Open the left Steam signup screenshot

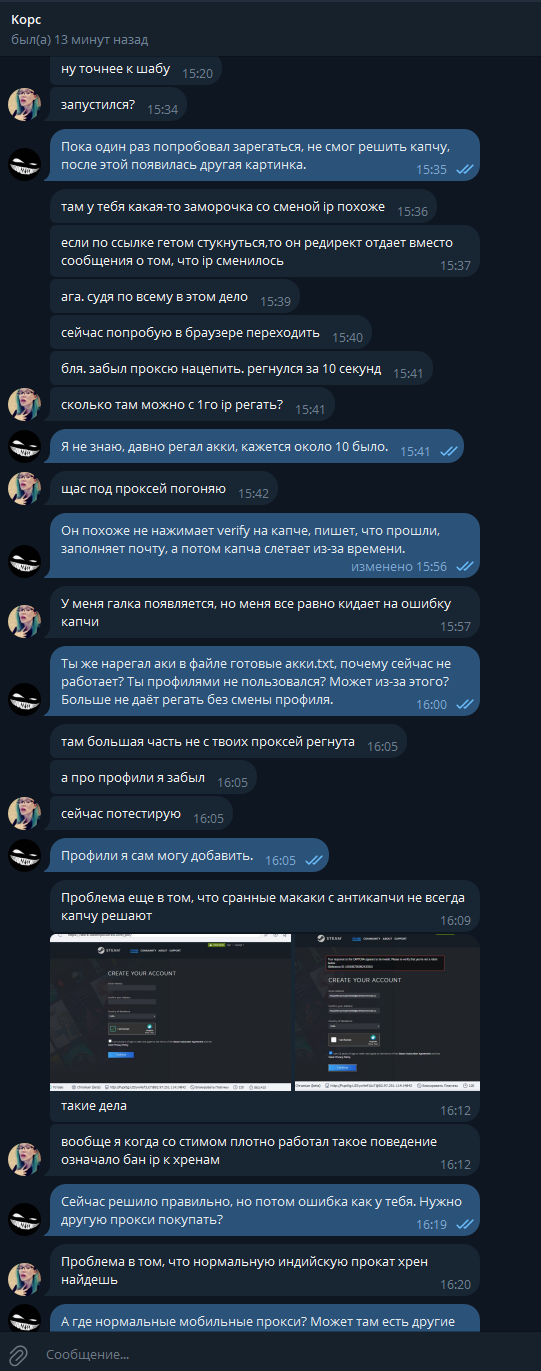170,1011
